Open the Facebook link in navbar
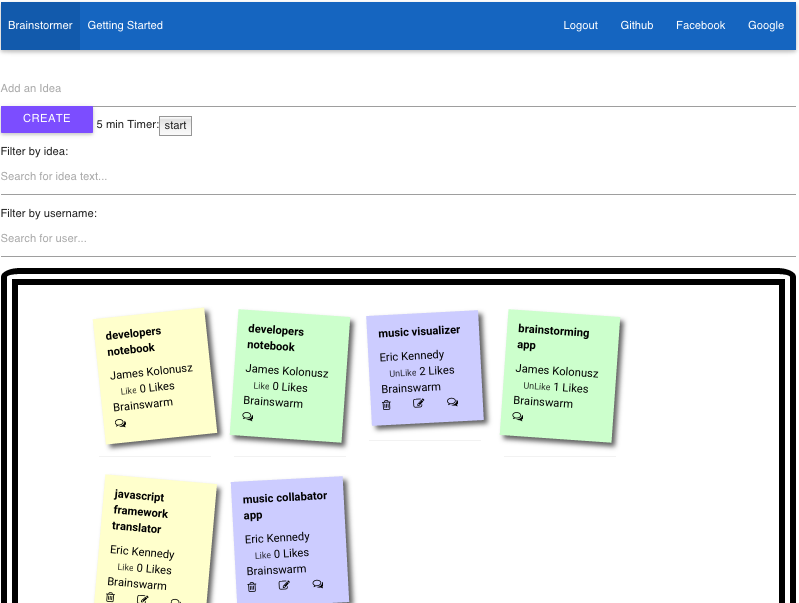Screen dimensions: 799x603 [x=700, y=25]
